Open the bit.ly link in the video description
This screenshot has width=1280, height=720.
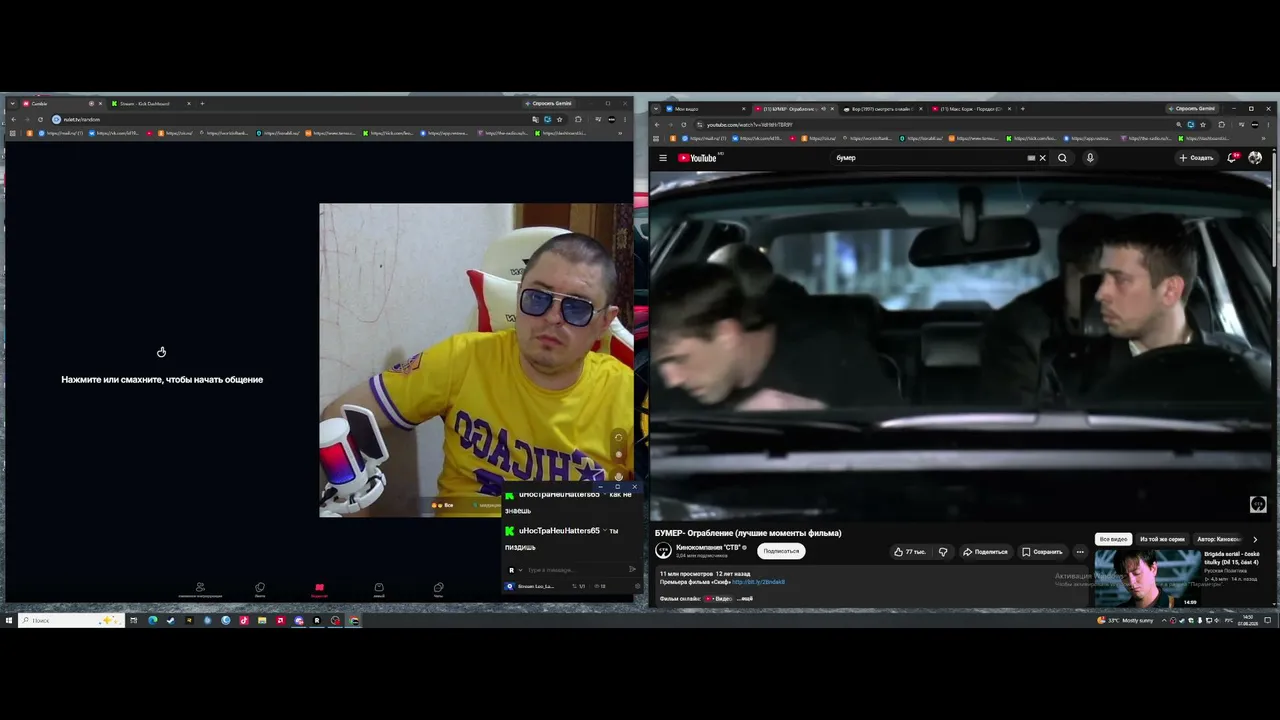(x=758, y=582)
